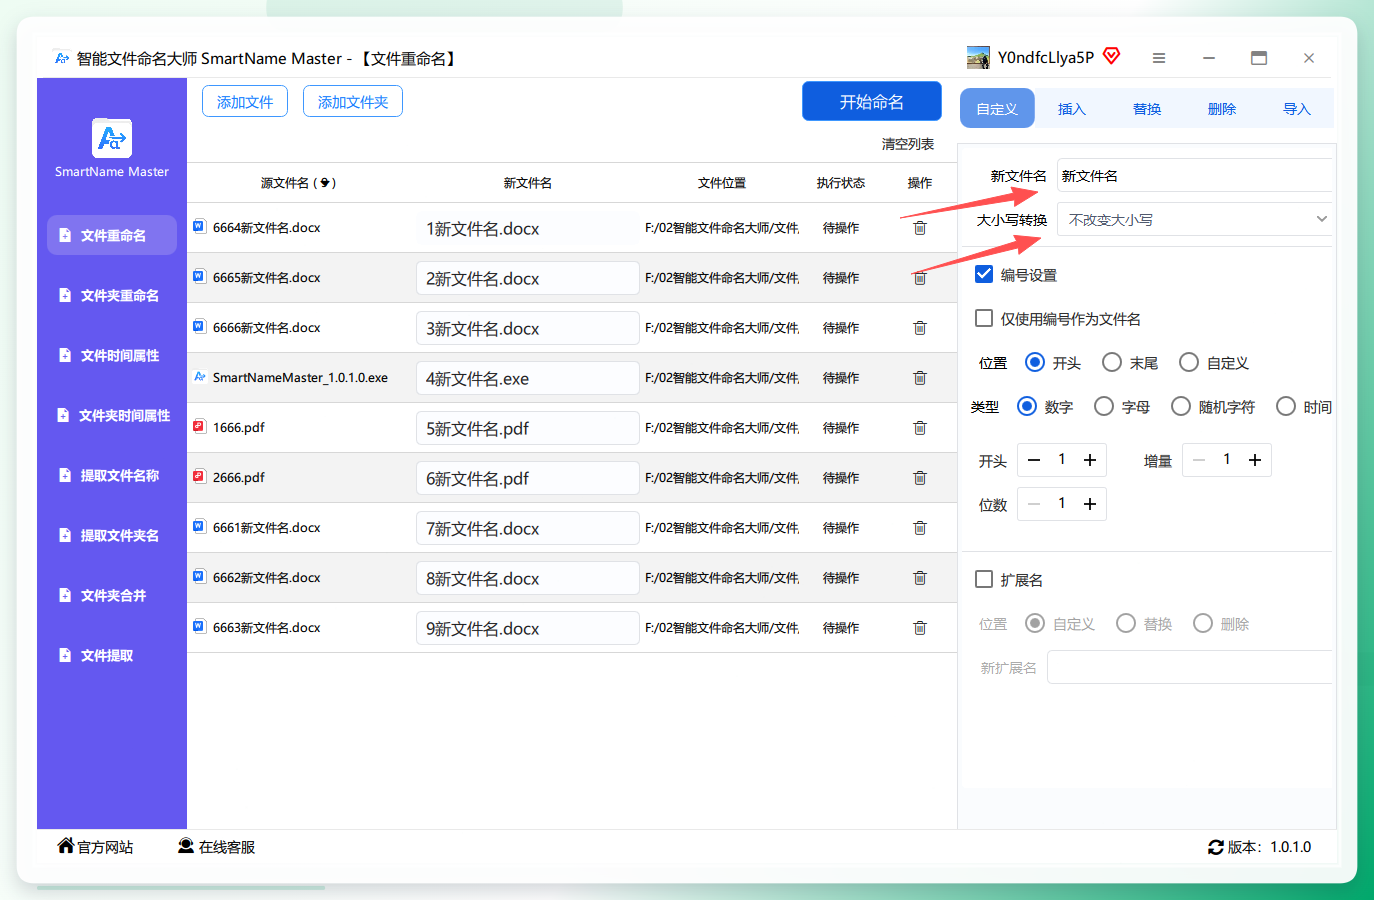Switch to the 替换 tab

pyautogui.click(x=1147, y=108)
